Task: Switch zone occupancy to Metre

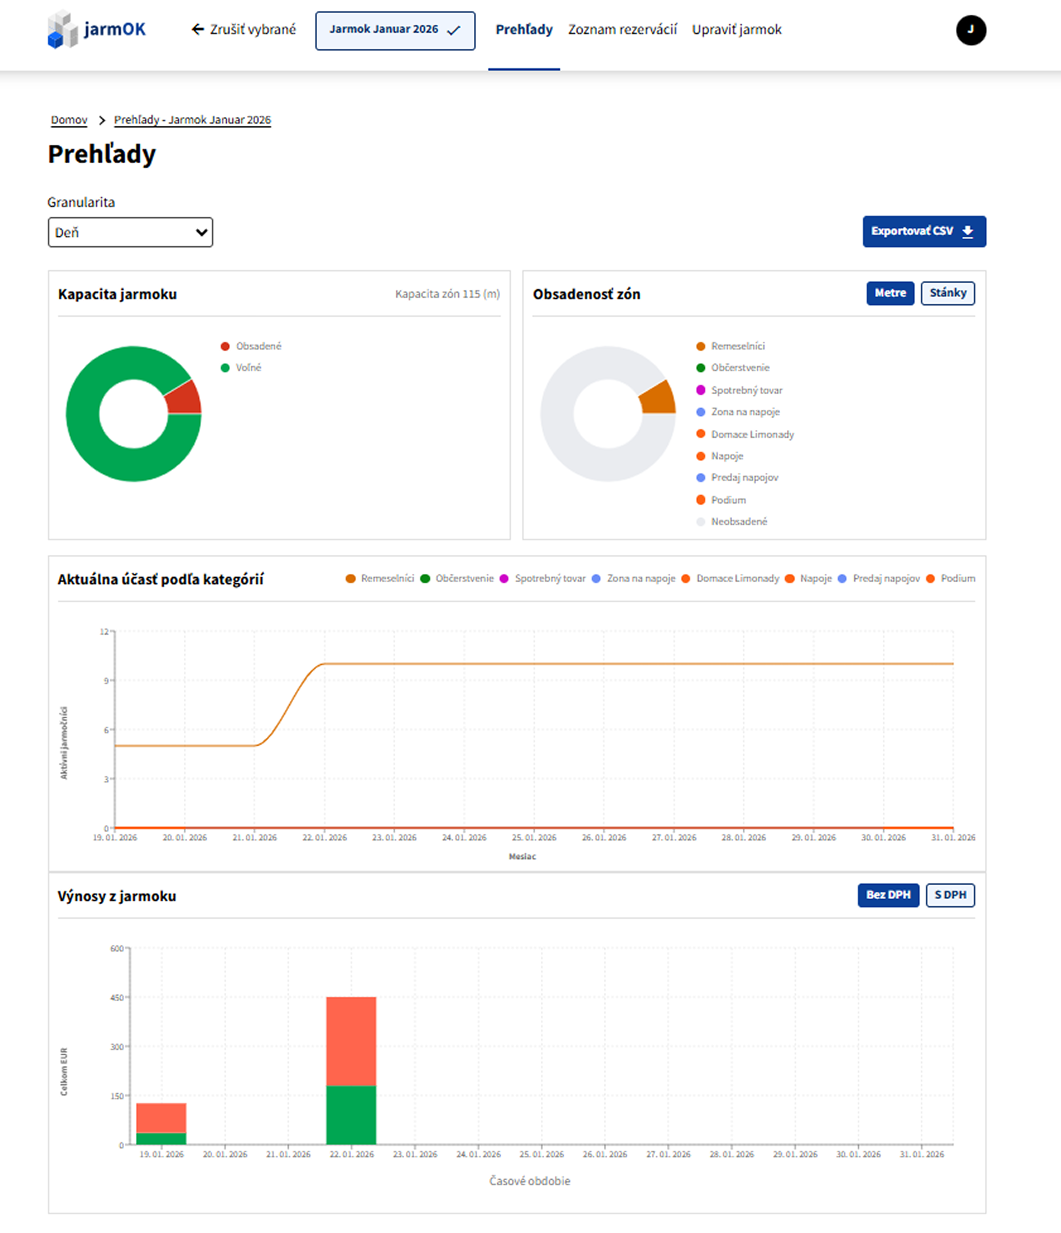Action: tap(890, 293)
